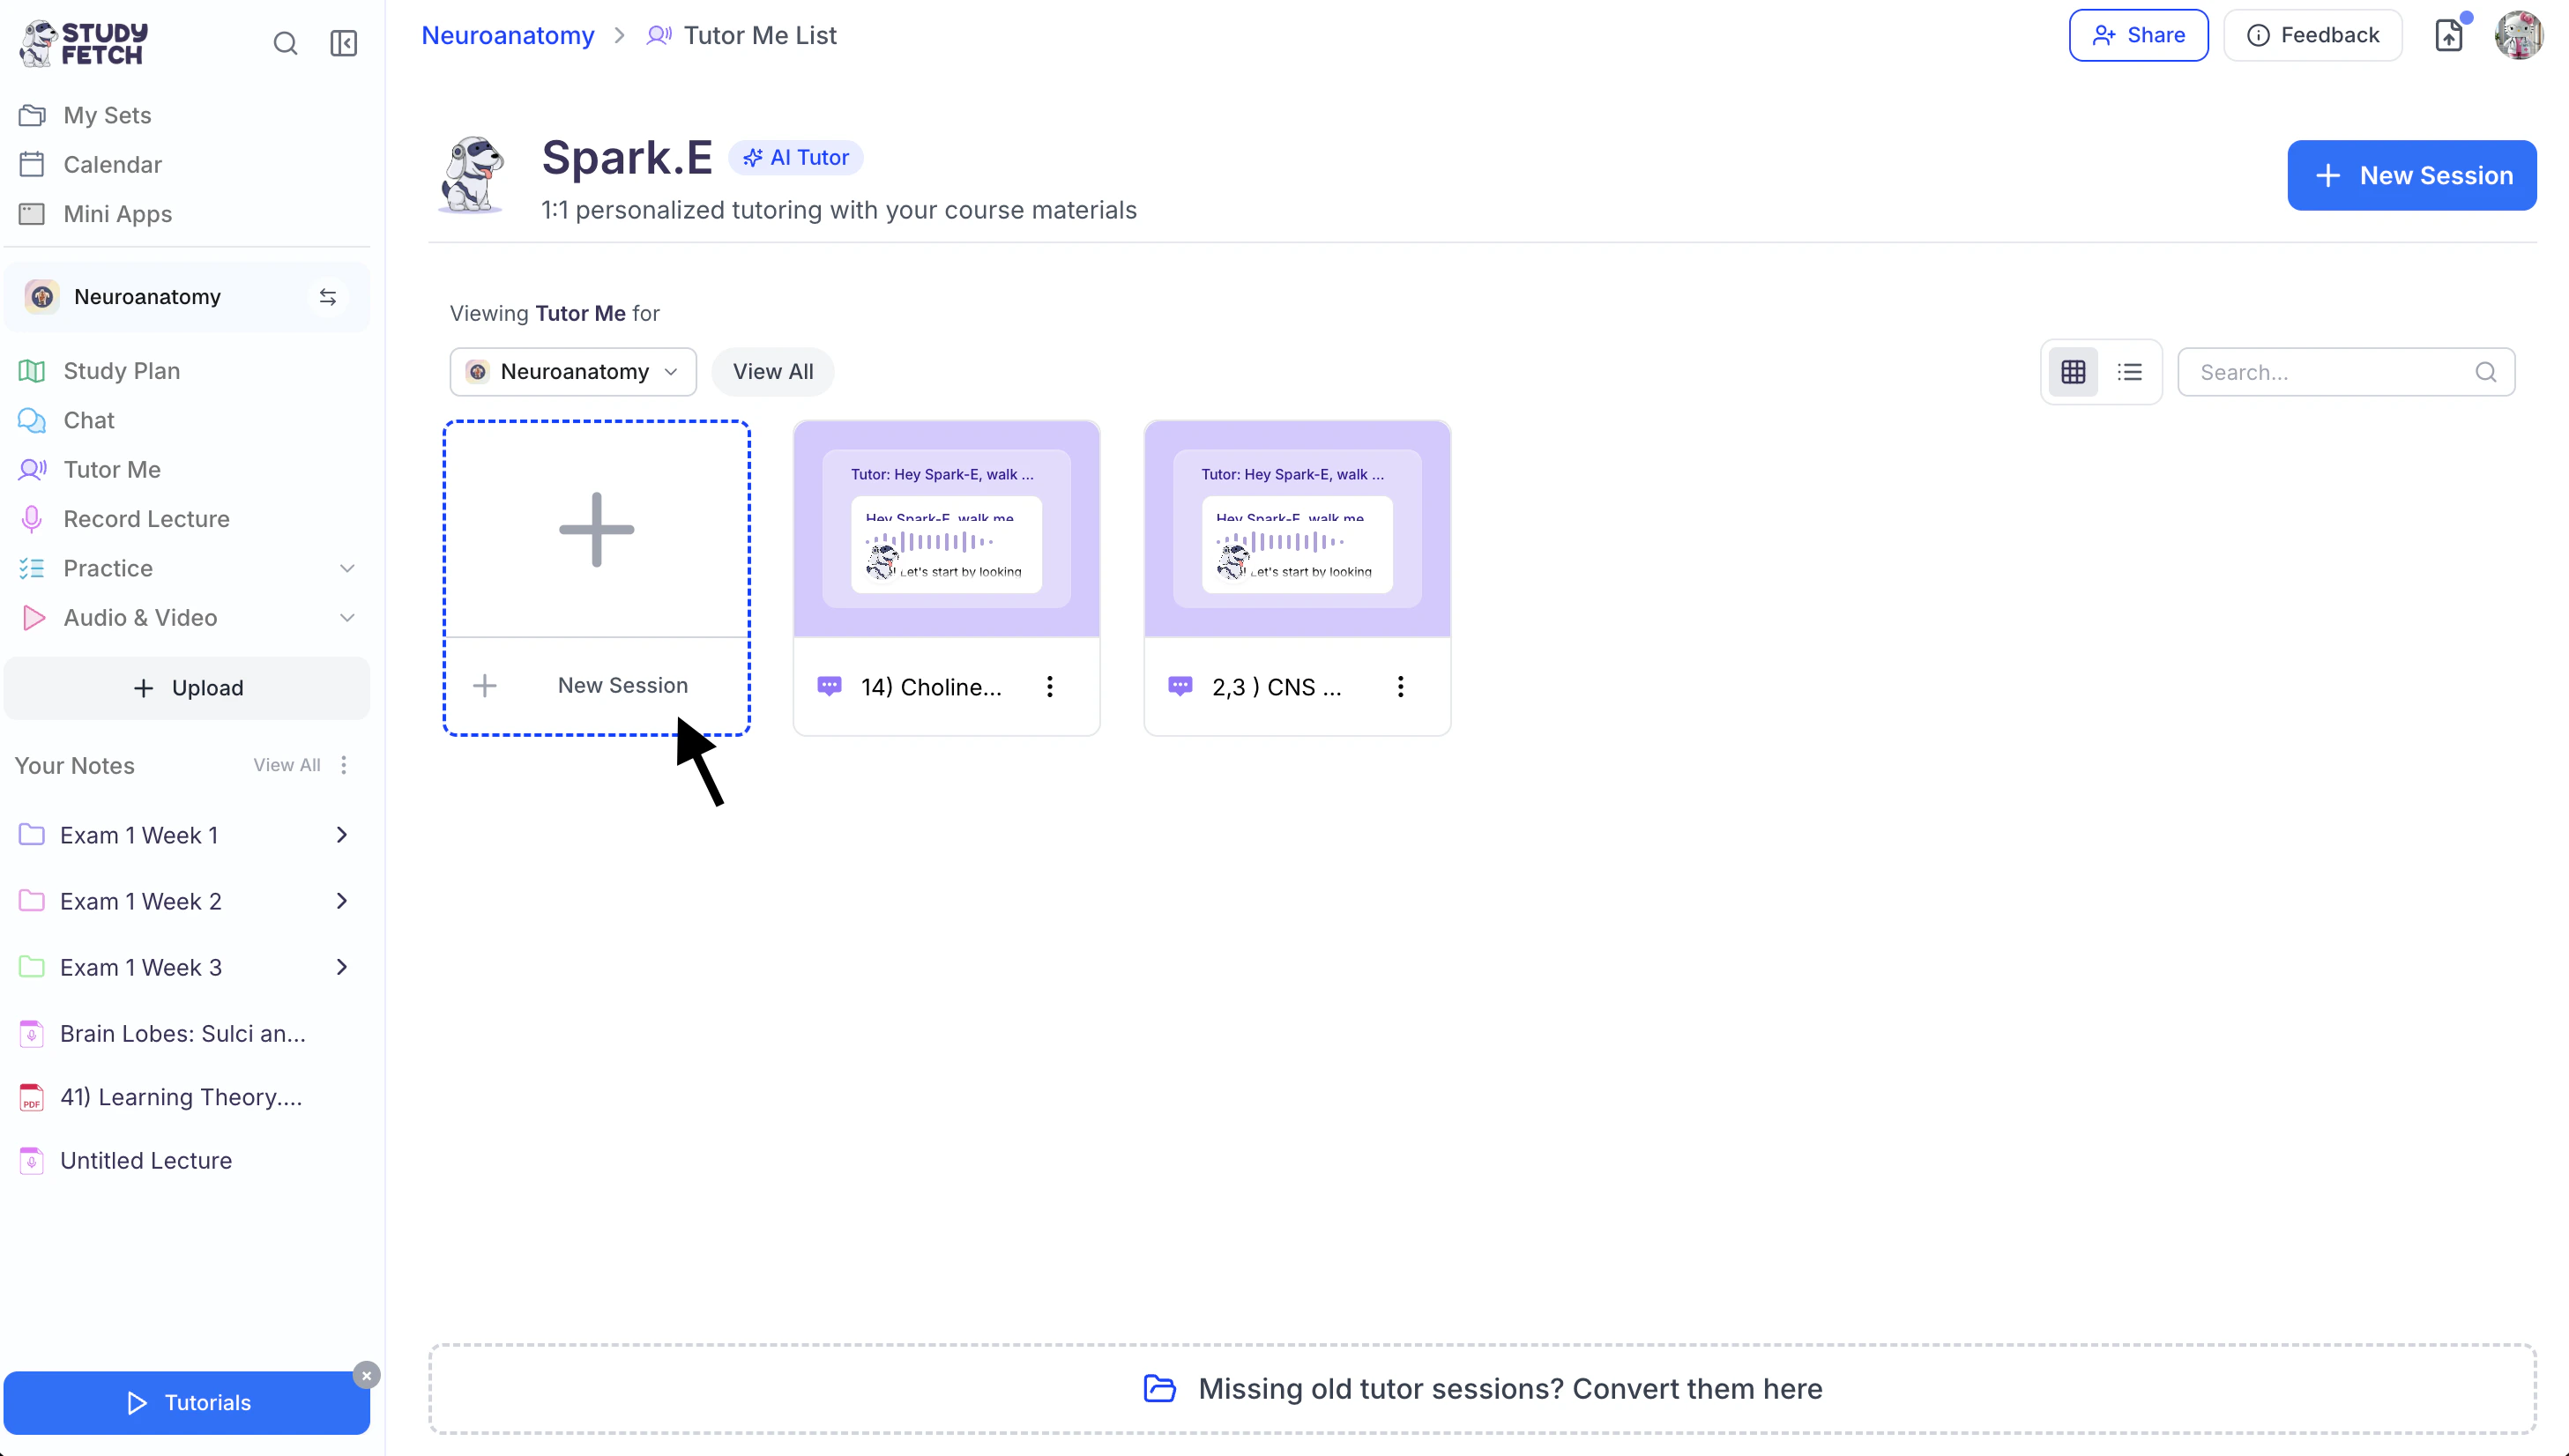The image size is (2569, 1456).
Task: Open the Neuroanatomy set filter dropdown
Action: point(573,372)
